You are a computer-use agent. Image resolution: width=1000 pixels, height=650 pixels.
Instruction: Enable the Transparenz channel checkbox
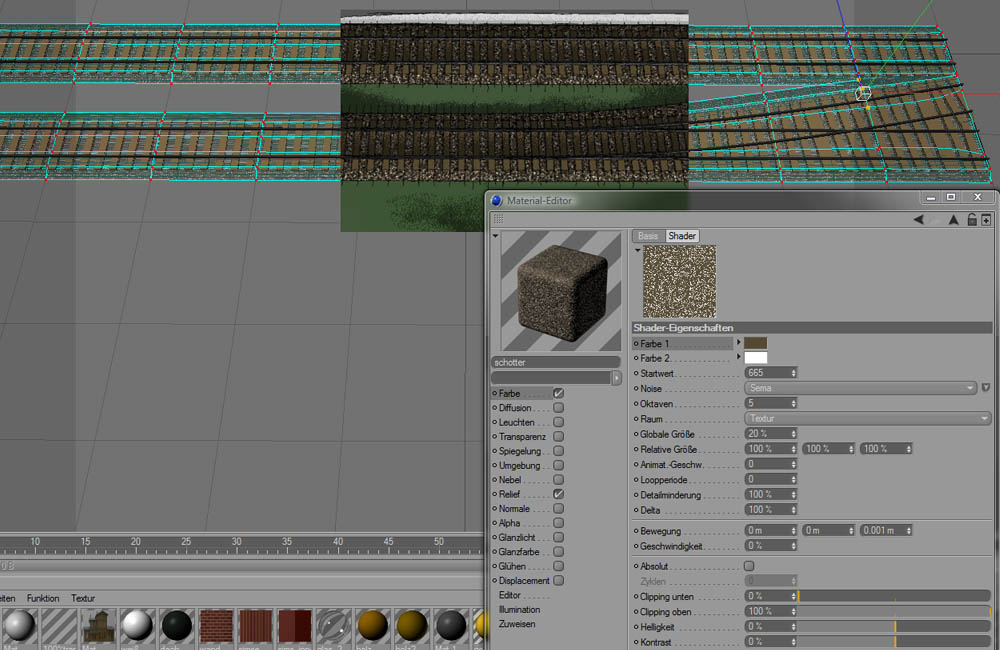pyautogui.click(x=558, y=437)
